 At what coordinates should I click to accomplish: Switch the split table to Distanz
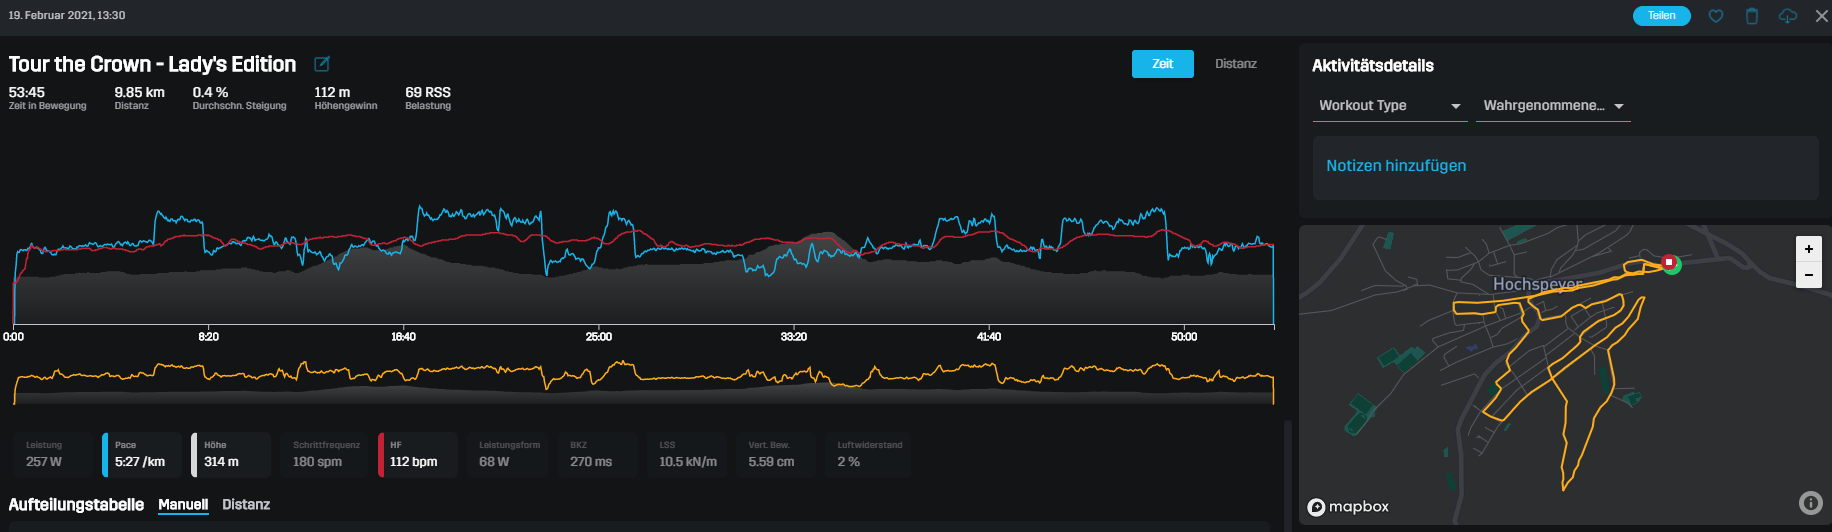246,505
